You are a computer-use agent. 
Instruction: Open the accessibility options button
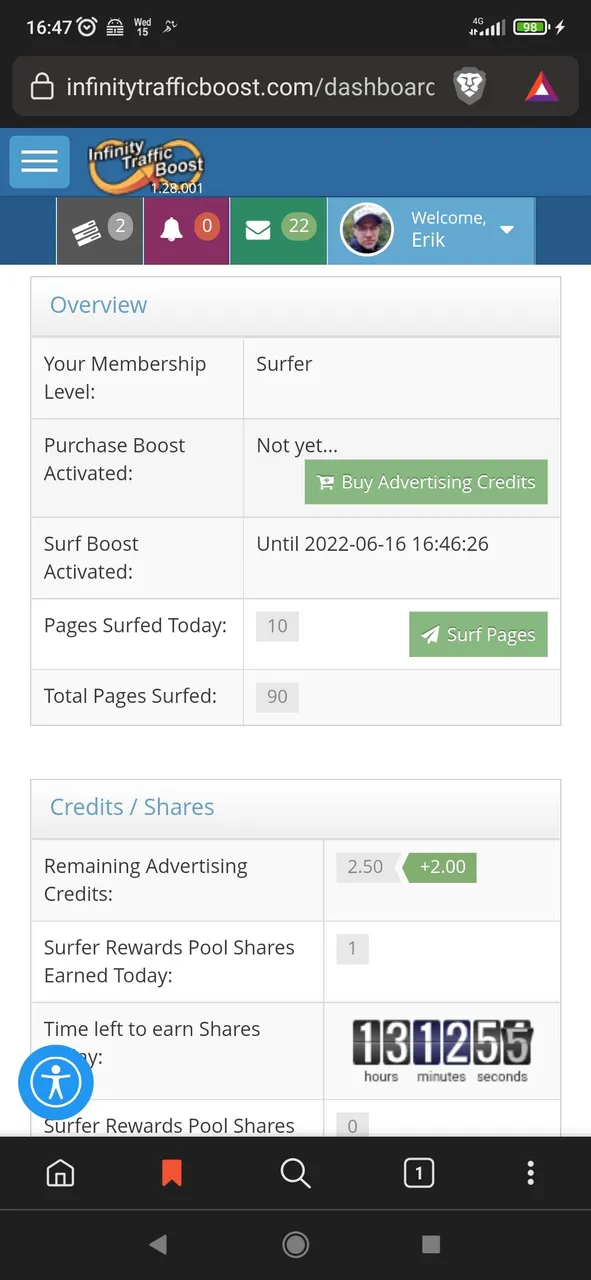(56, 1084)
